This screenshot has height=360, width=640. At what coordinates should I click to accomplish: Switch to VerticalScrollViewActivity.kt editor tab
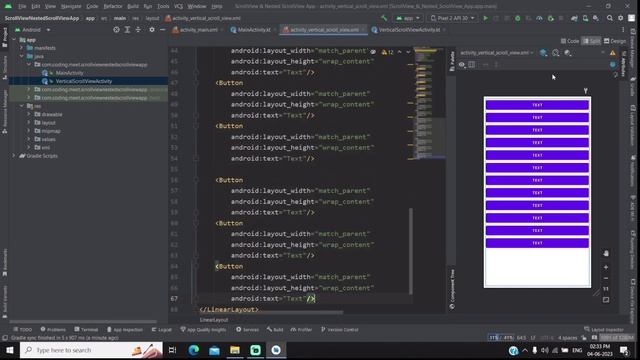(x=409, y=30)
